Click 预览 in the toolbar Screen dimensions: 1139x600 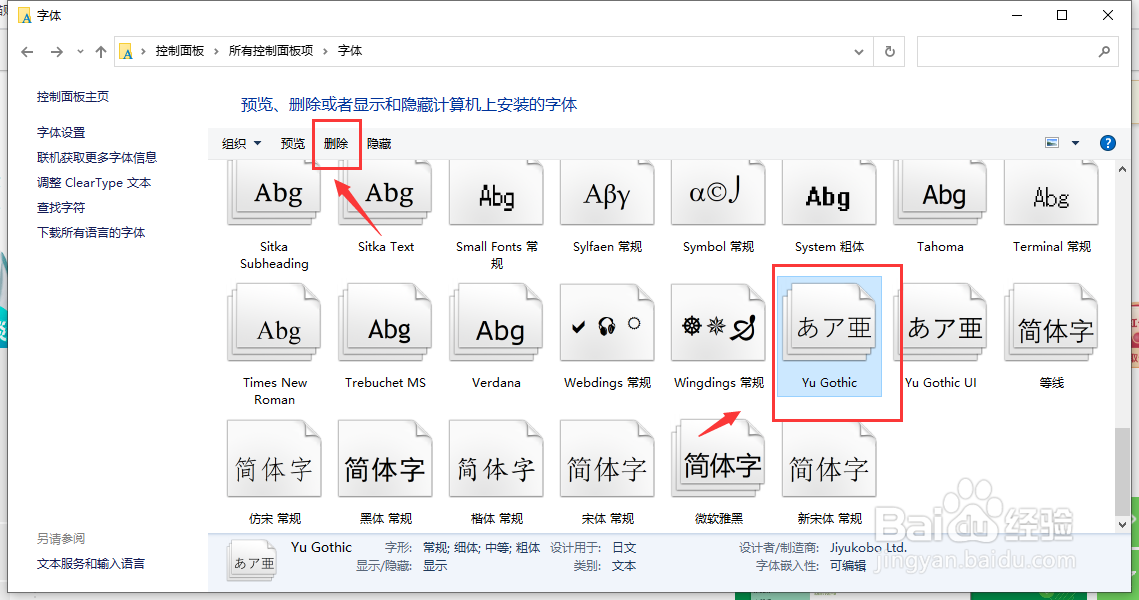293,144
